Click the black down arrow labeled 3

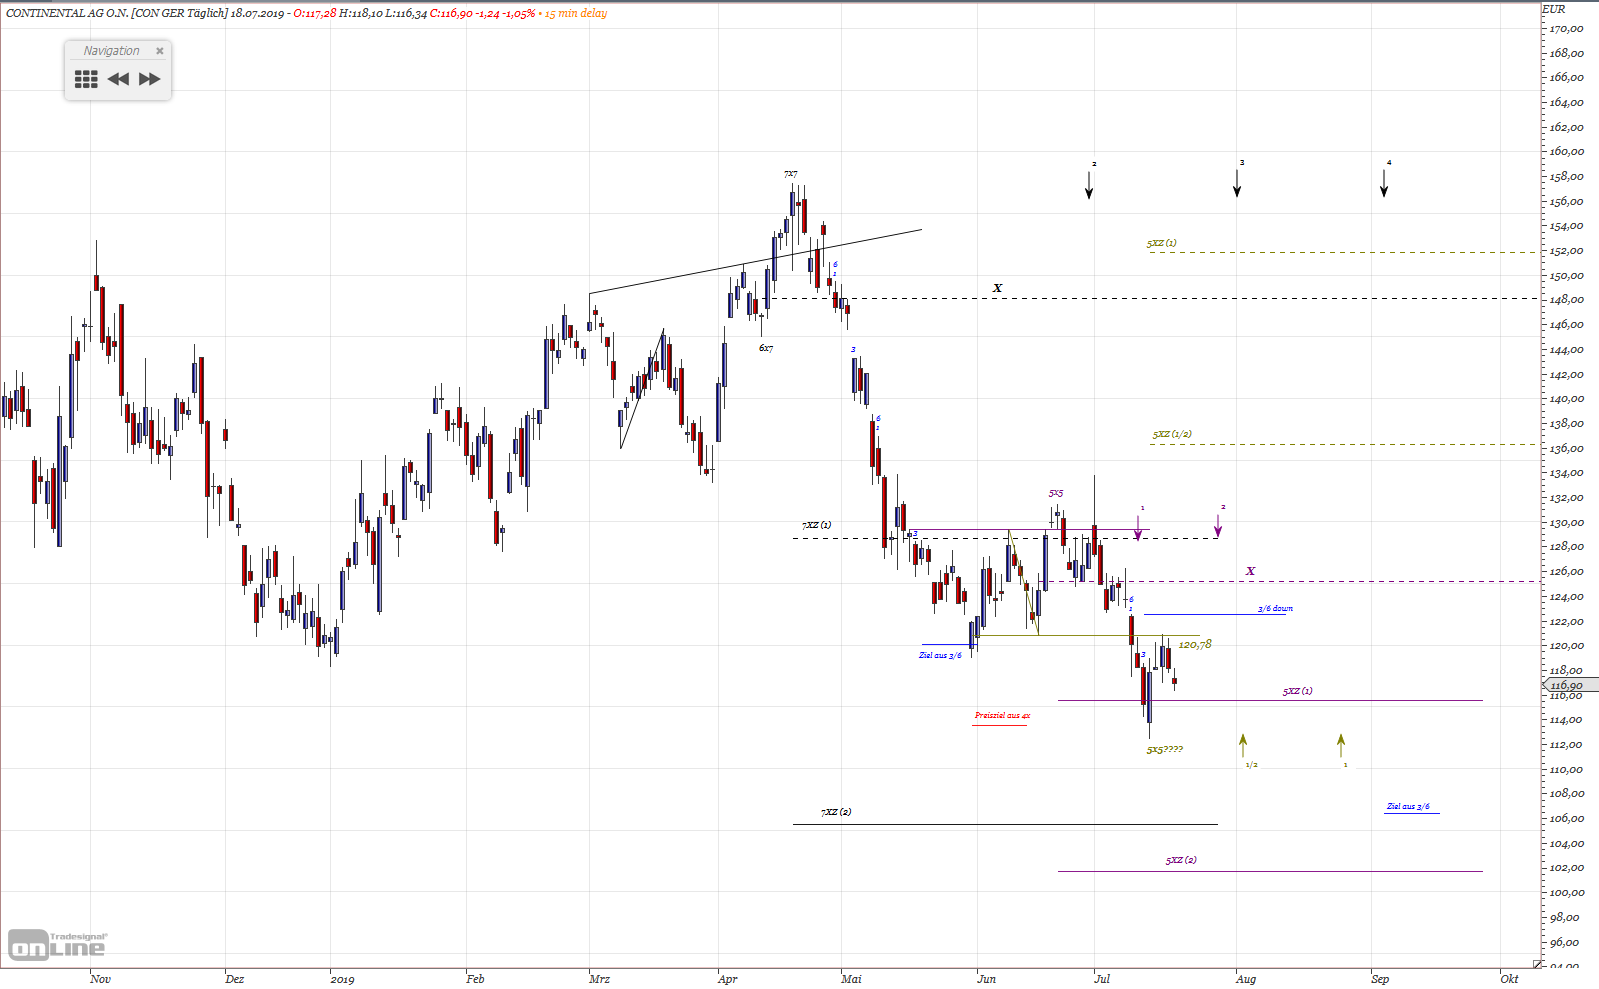tap(1237, 183)
